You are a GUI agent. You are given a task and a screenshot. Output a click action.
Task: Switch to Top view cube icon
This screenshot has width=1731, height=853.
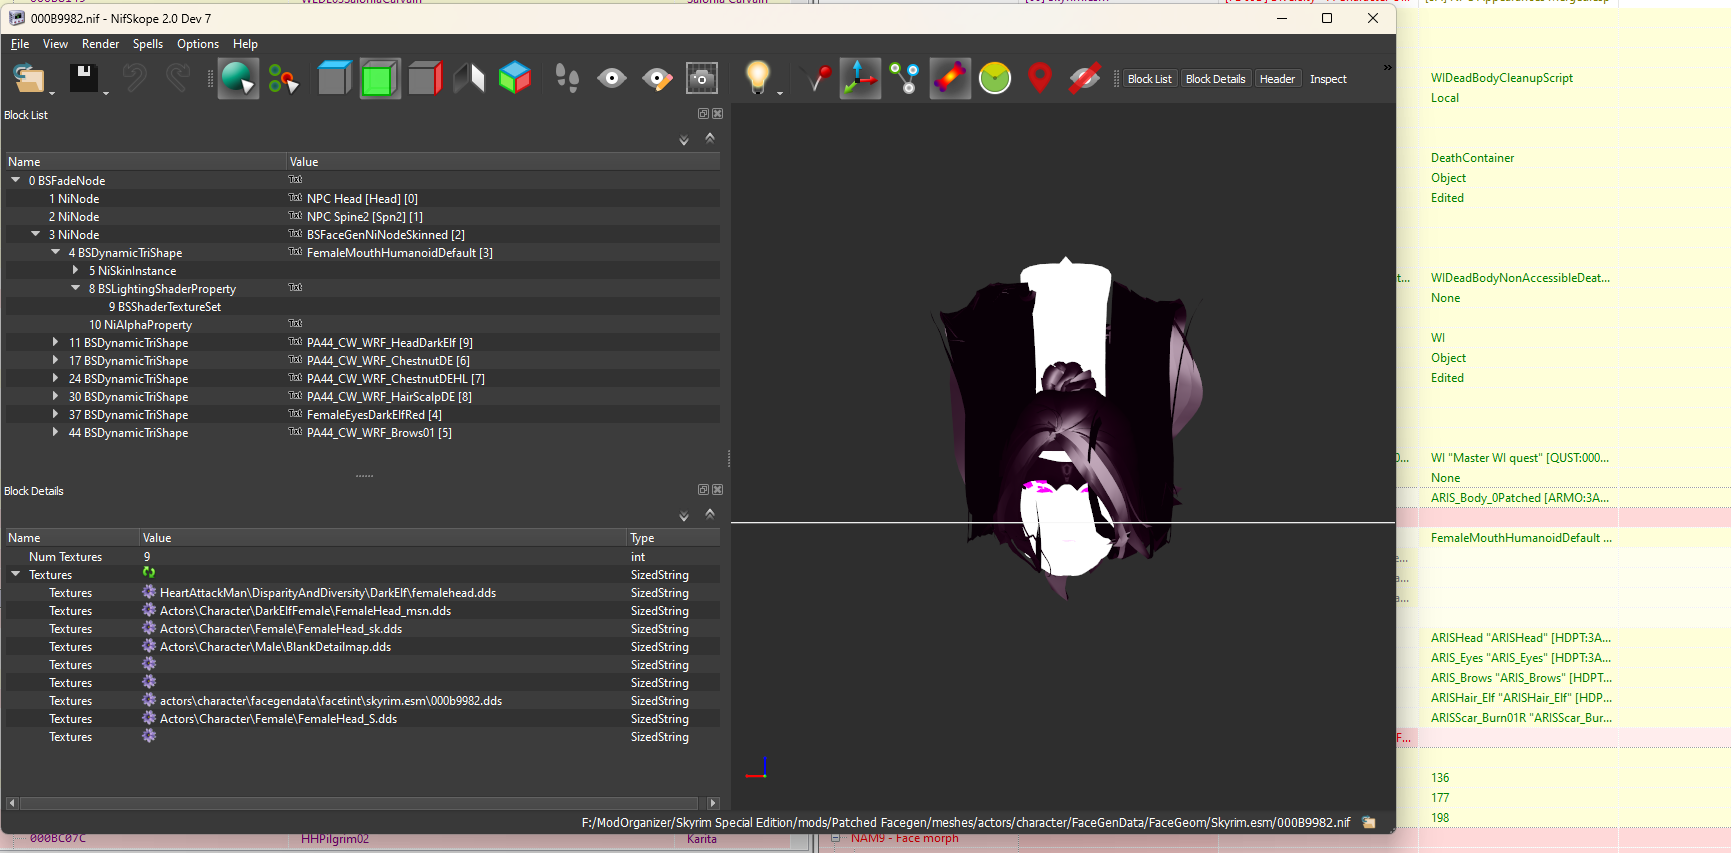(x=334, y=78)
